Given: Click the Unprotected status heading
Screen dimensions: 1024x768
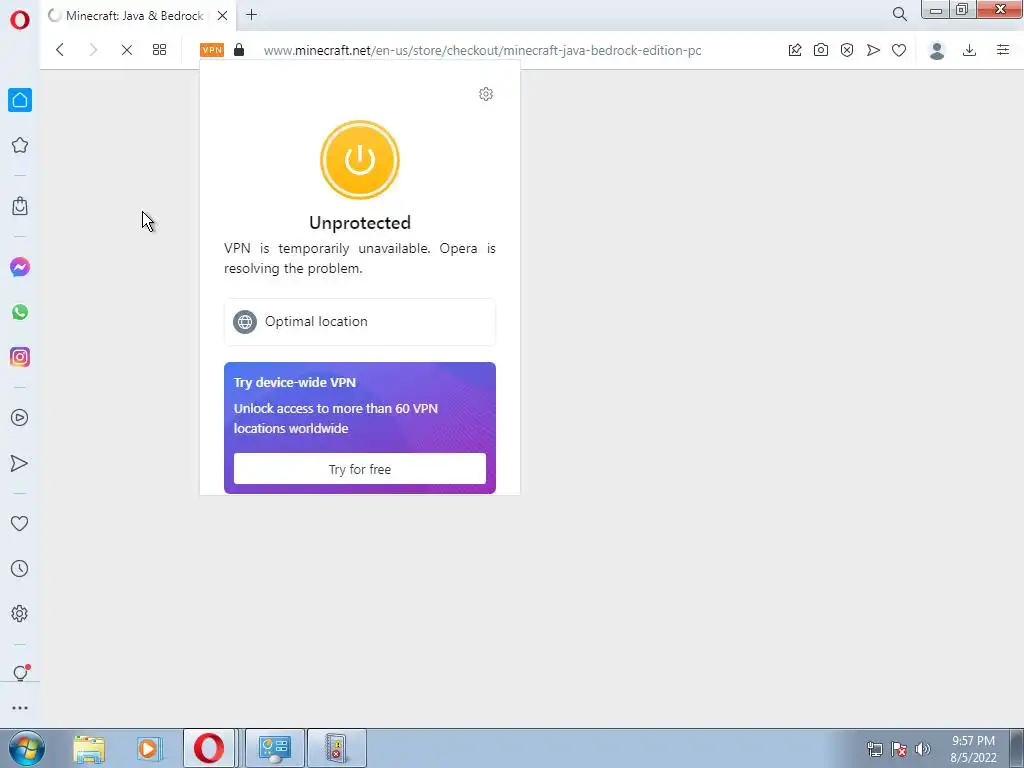Looking at the screenshot, I should [360, 223].
